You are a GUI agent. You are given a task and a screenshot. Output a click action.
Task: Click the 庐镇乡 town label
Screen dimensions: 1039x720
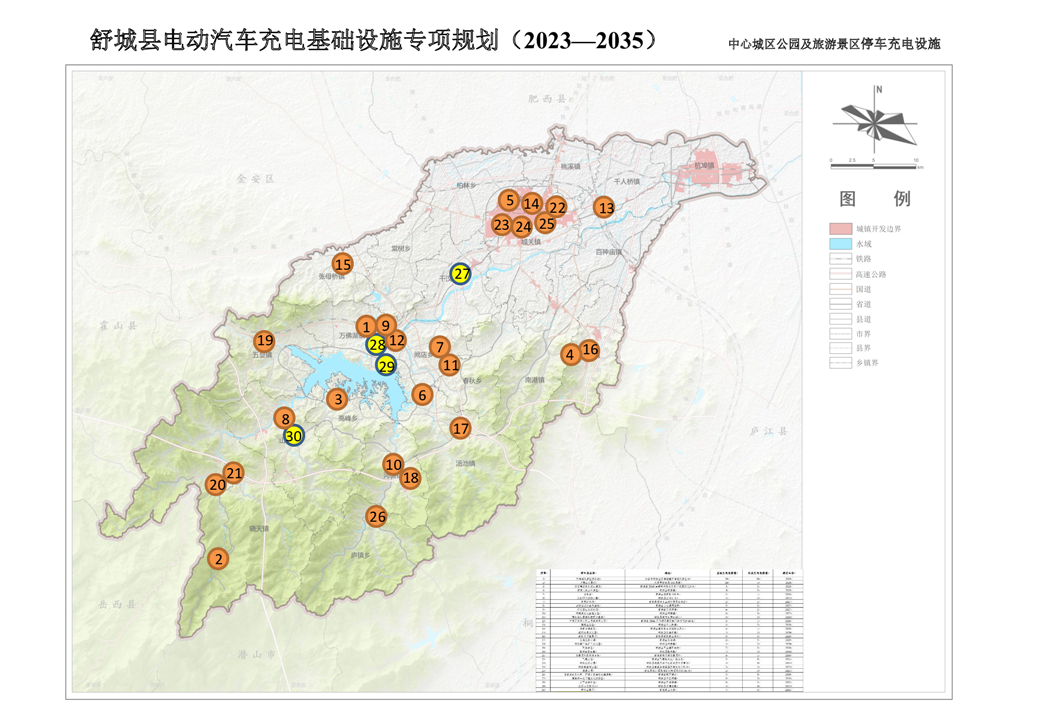[360, 555]
